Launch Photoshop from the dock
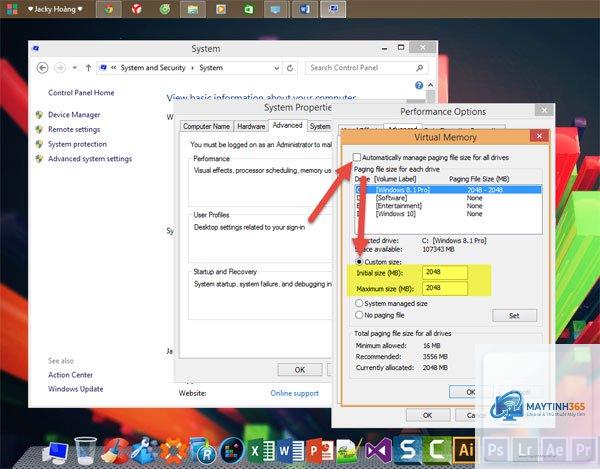Screen dimensions: 600x469 pyautogui.click(x=495, y=450)
